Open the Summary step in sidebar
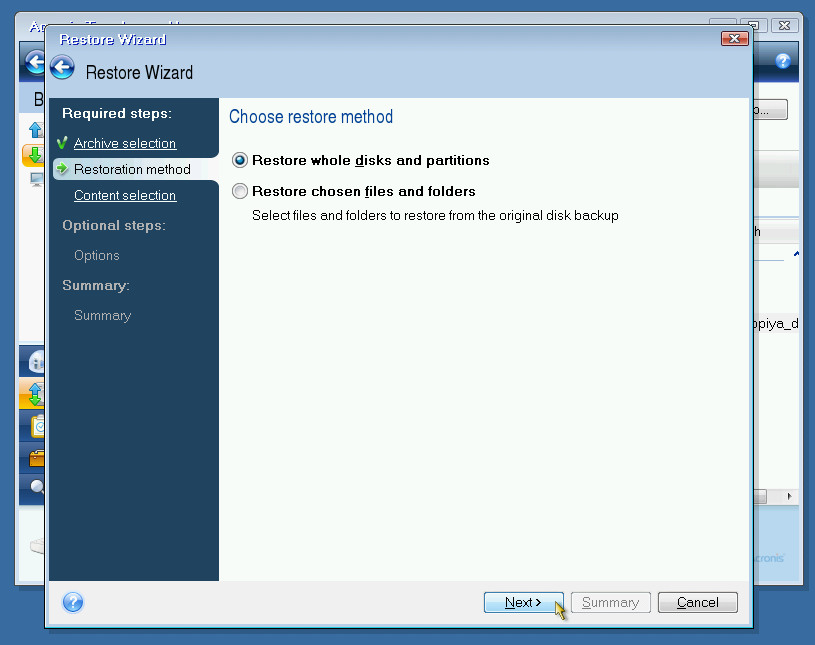 click(x=102, y=315)
